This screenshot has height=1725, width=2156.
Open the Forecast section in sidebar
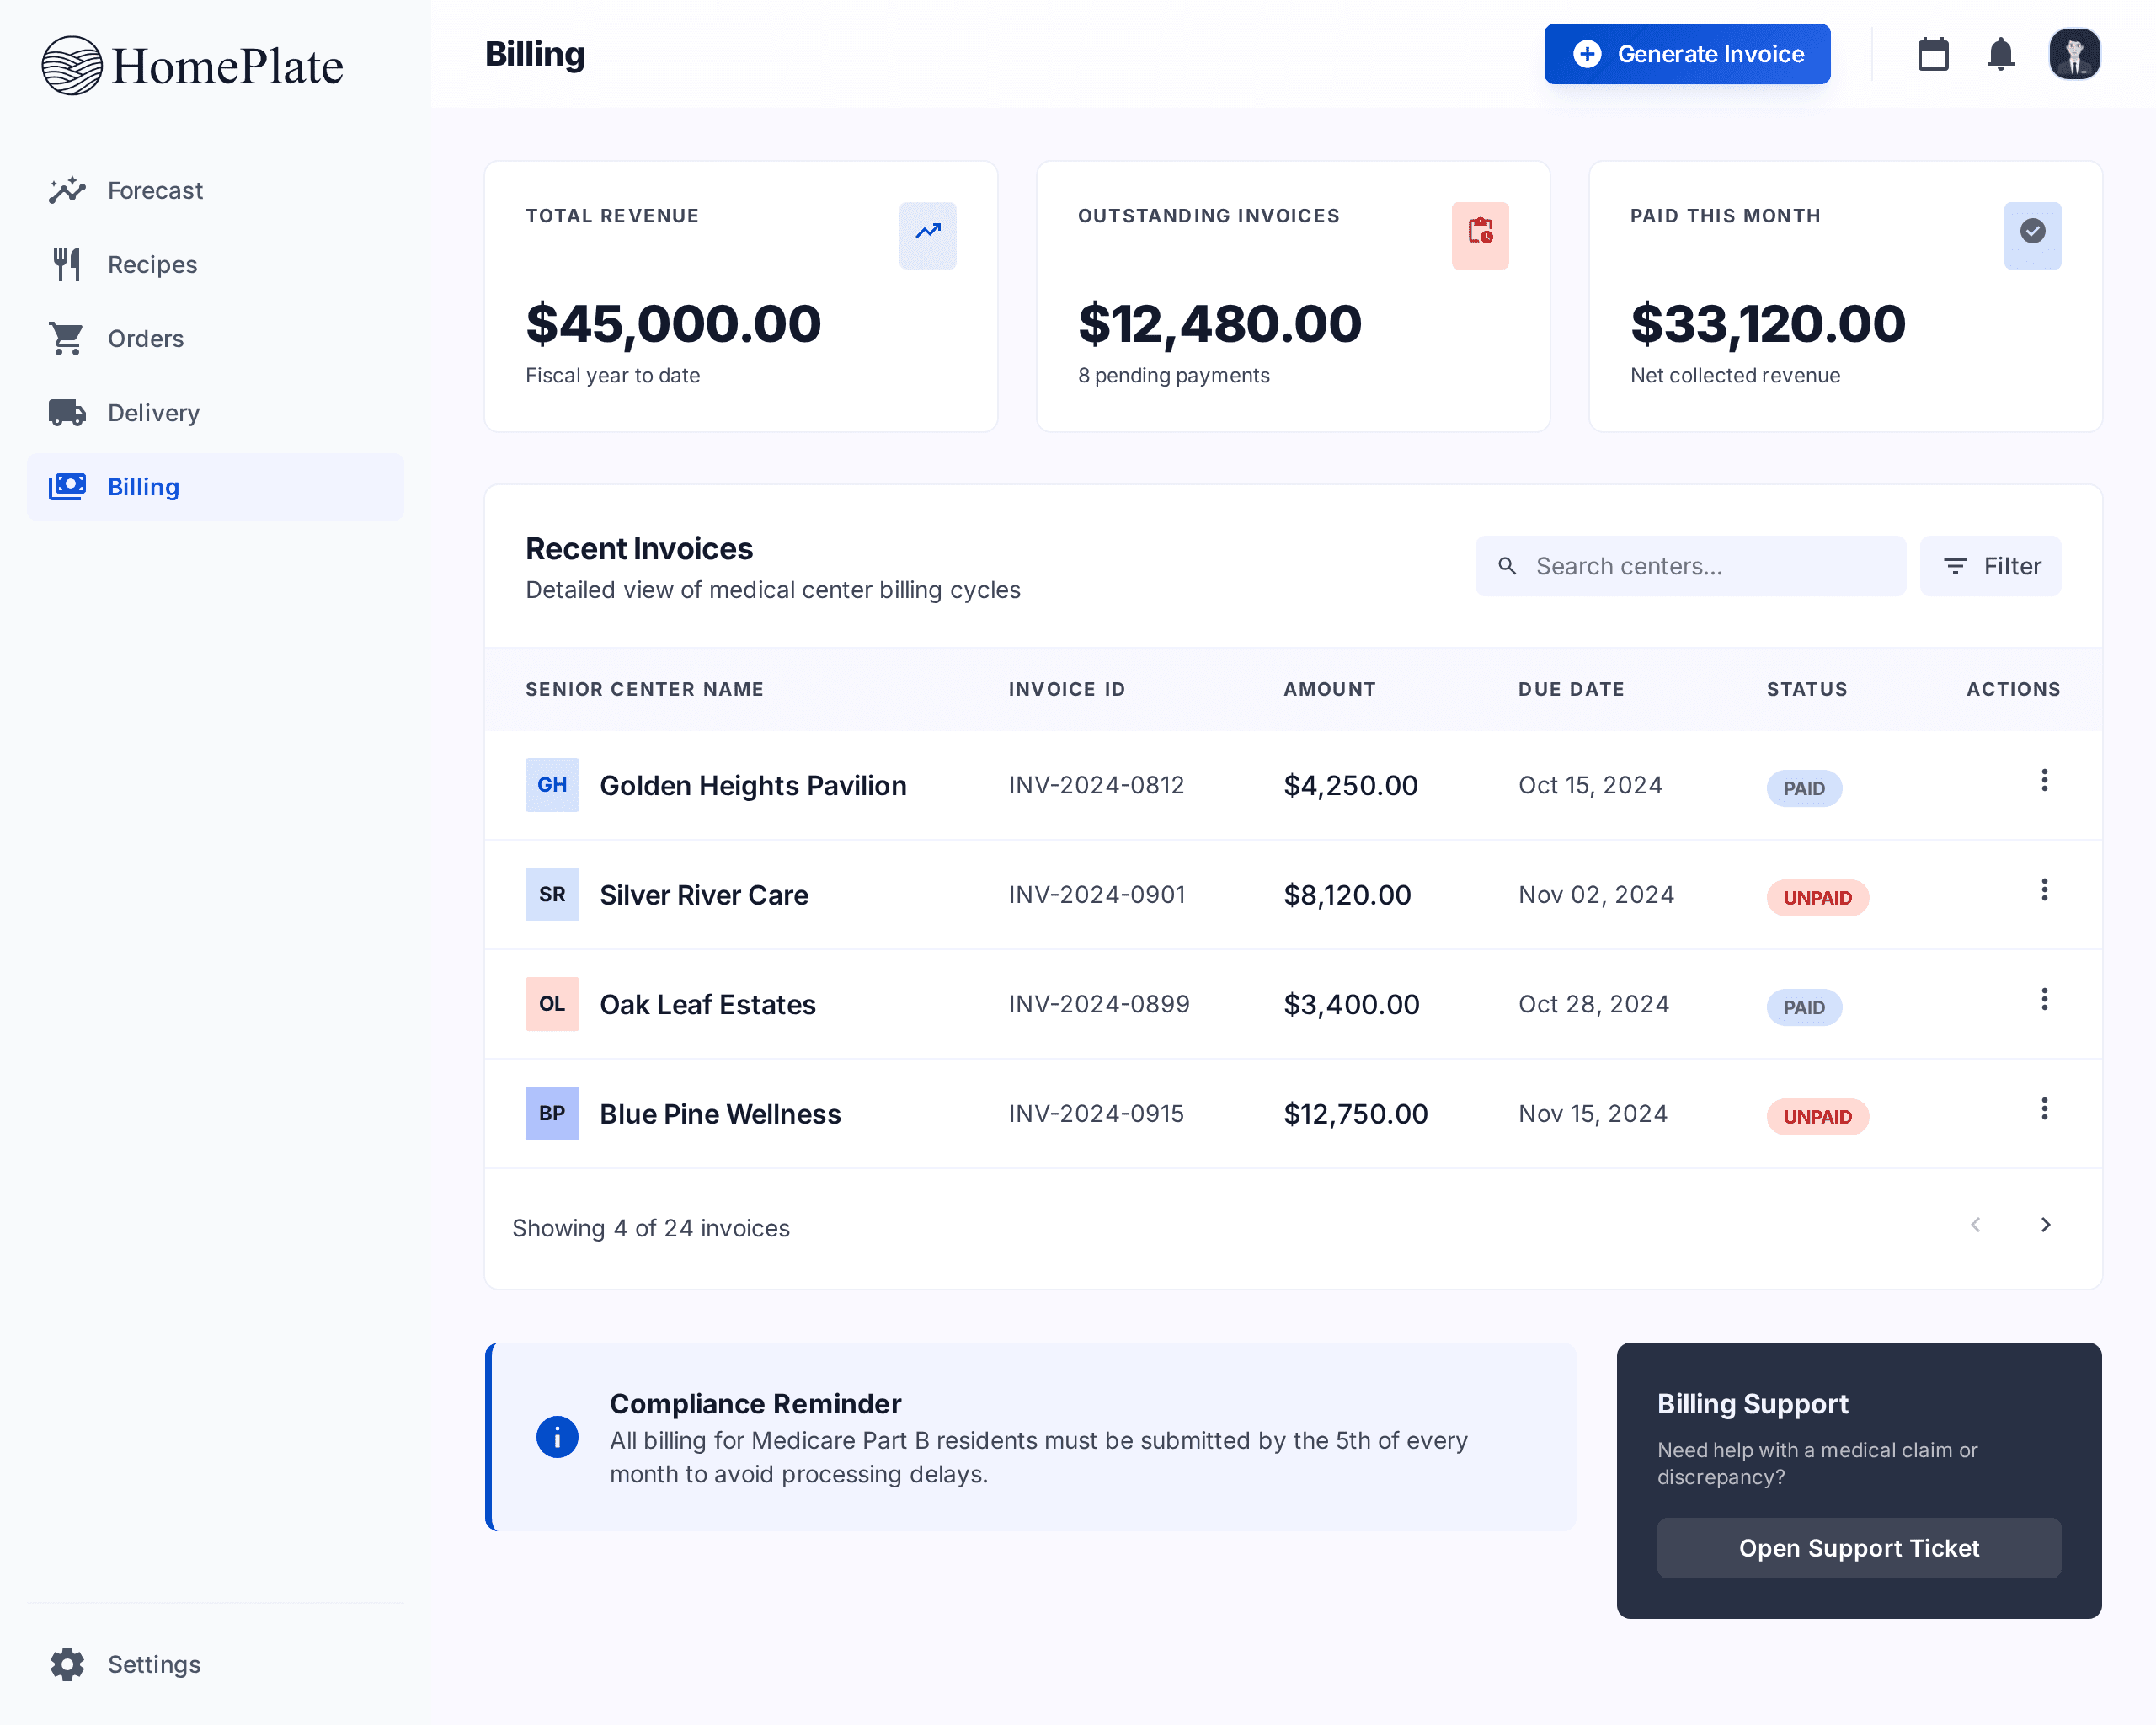coord(154,190)
